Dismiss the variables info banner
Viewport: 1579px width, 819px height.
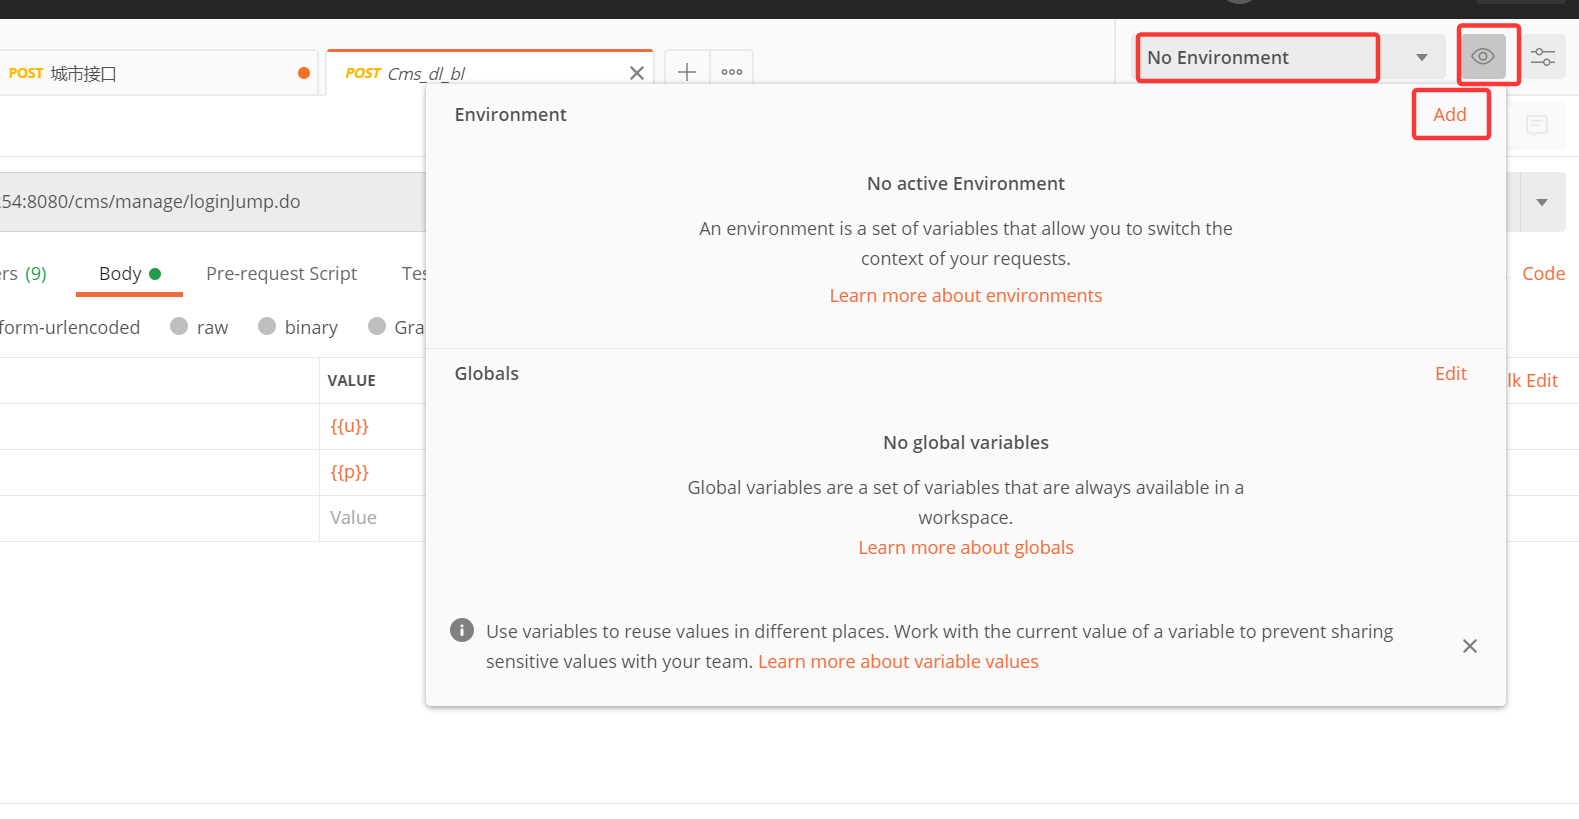point(1469,646)
